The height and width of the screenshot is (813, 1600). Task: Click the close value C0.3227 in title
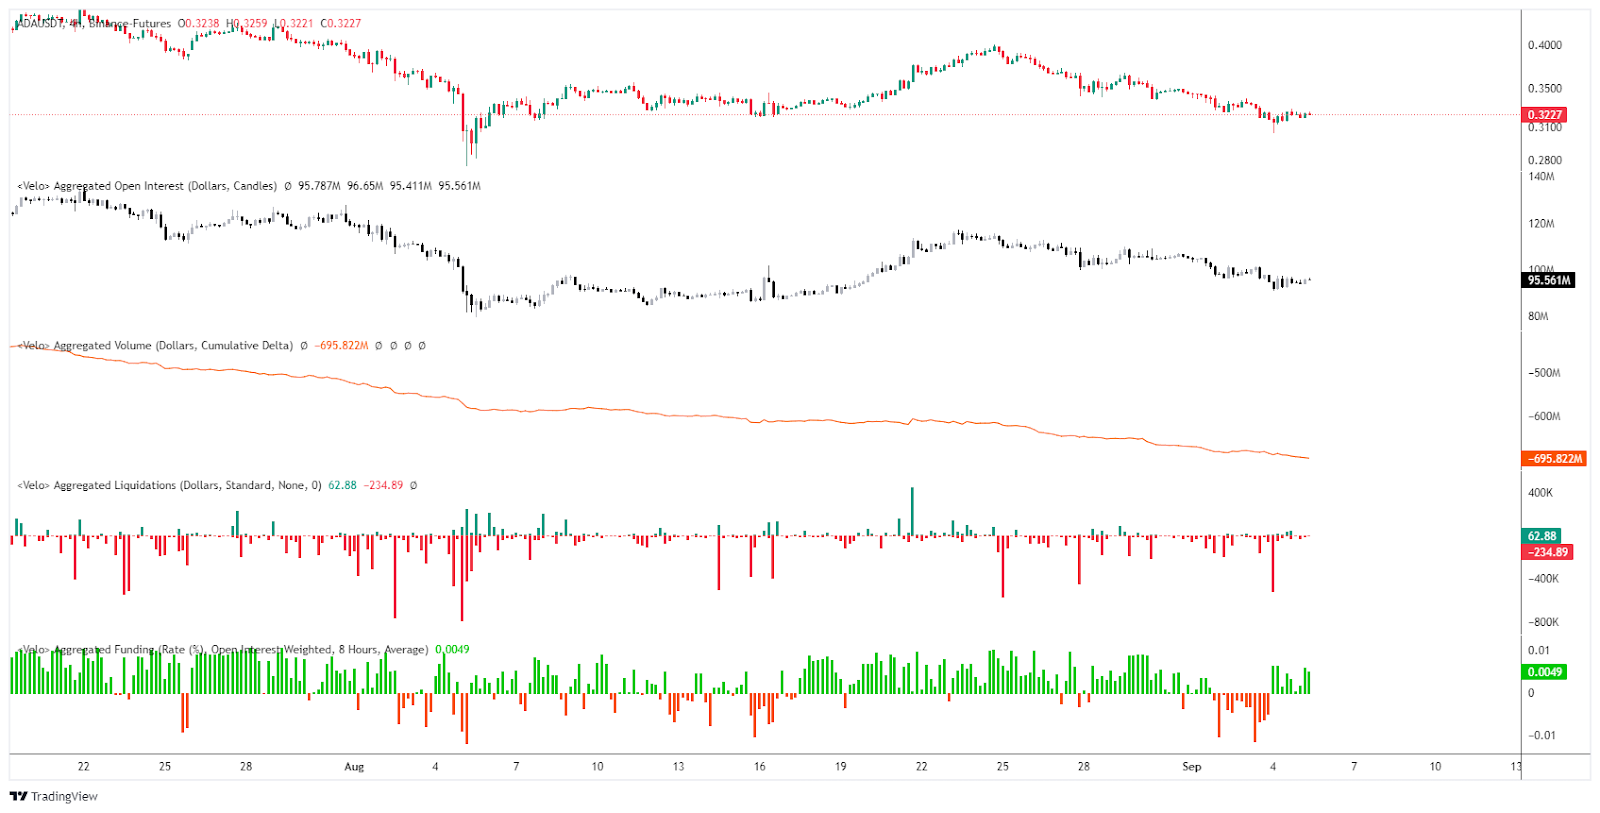point(341,23)
